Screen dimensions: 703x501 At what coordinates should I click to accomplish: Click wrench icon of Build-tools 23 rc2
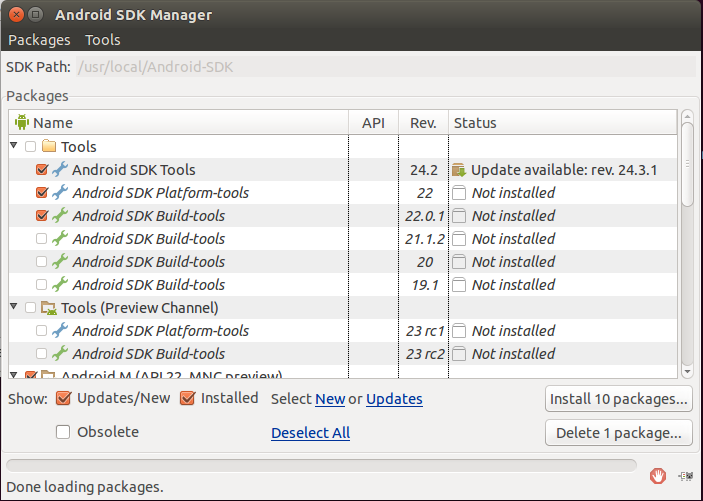click(x=60, y=353)
